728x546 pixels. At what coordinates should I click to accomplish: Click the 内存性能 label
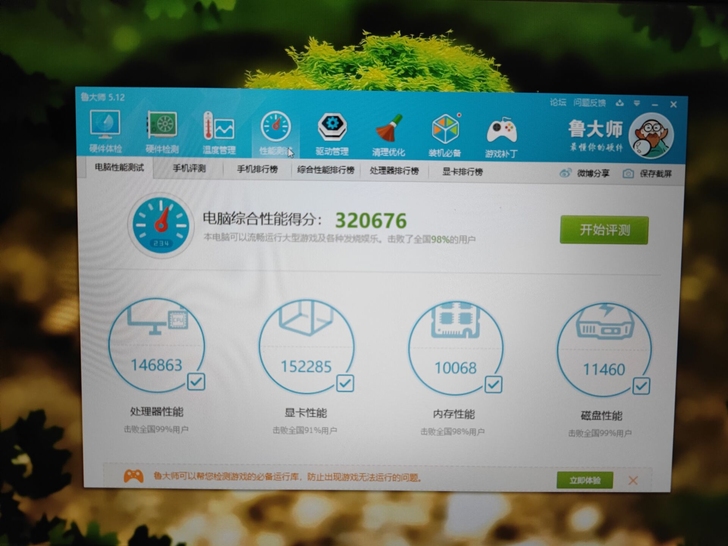click(x=454, y=414)
